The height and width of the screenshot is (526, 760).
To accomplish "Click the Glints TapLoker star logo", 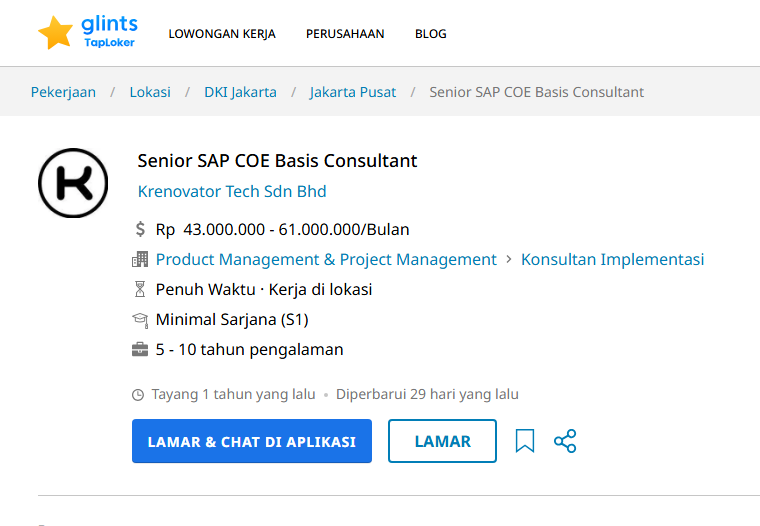I will (88, 32).
